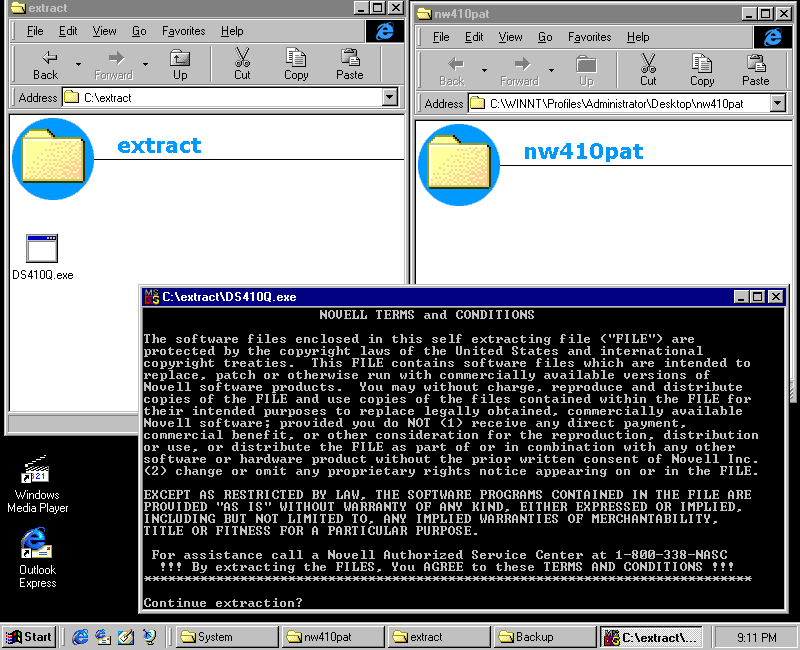800x650 pixels.
Task: Click the 9:11 PM system tray clock
Action: coord(757,637)
